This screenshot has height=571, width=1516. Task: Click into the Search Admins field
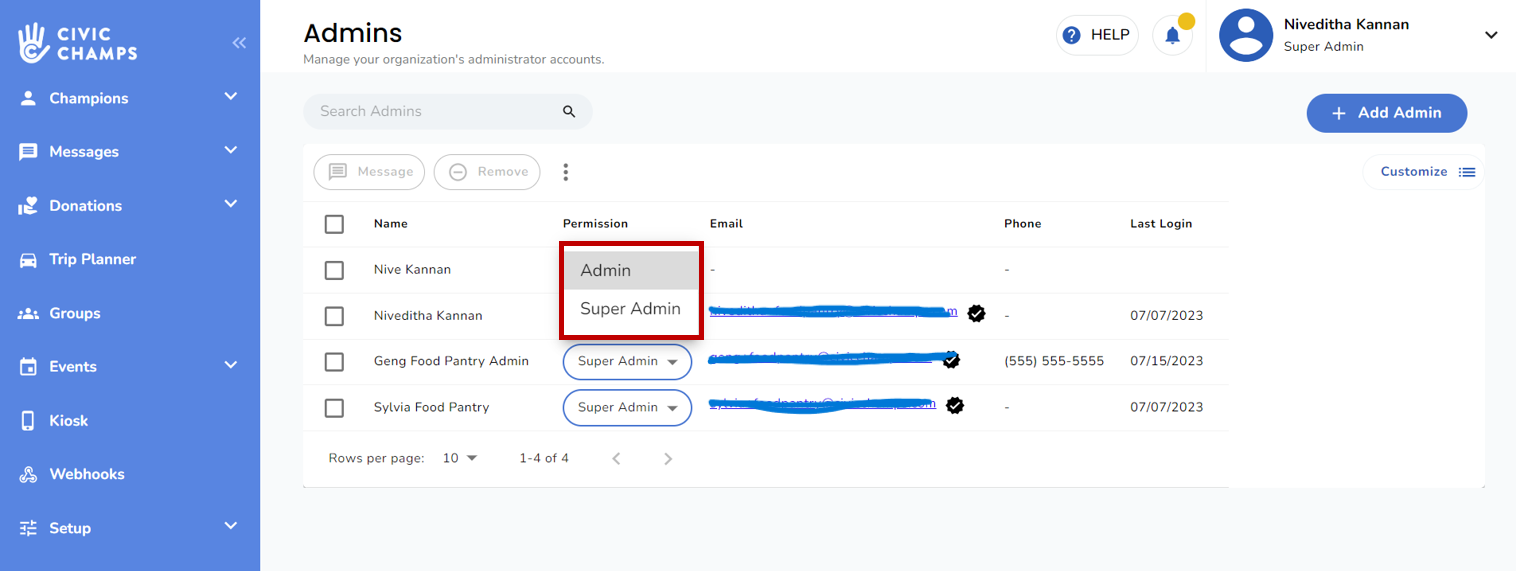pos(435,112)
